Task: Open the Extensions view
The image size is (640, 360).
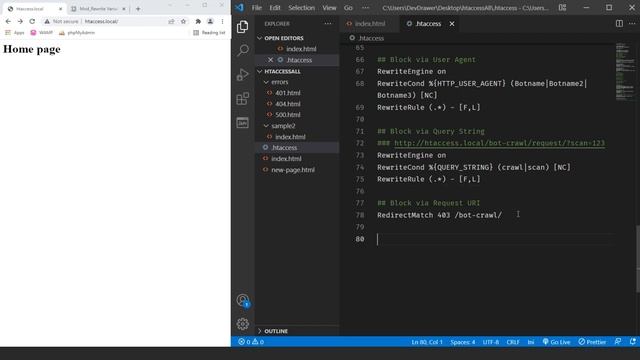Action: pyautogui.click(x=242, y=98)
